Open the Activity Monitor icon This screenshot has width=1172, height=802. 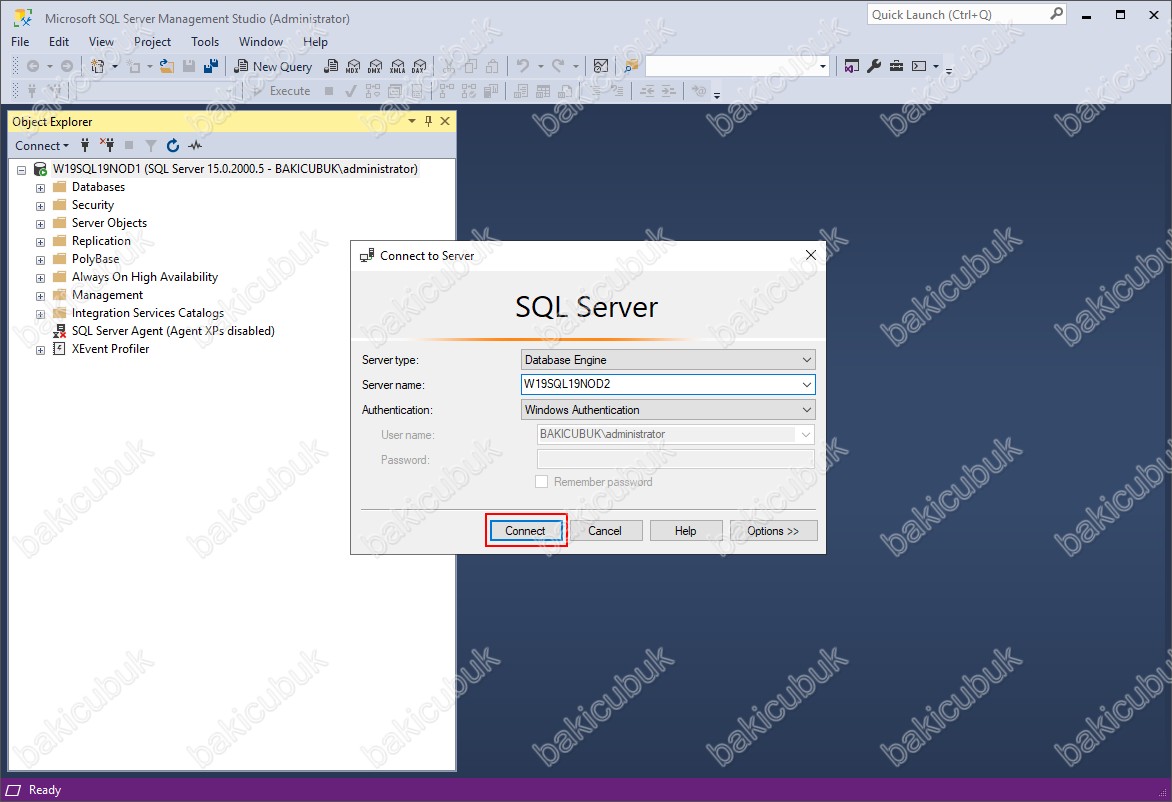[x=601, y=67]
